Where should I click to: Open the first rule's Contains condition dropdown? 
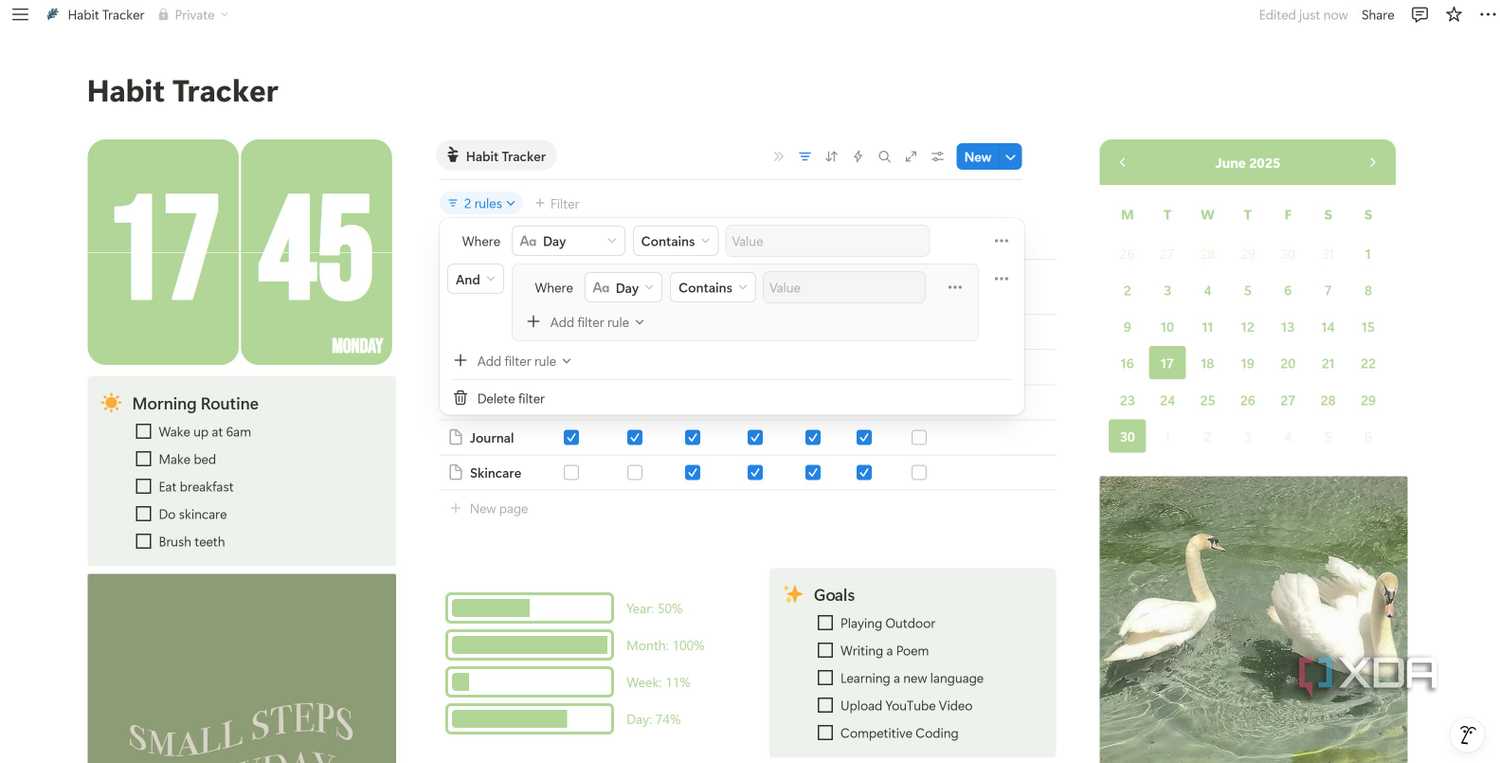point(676,241)
